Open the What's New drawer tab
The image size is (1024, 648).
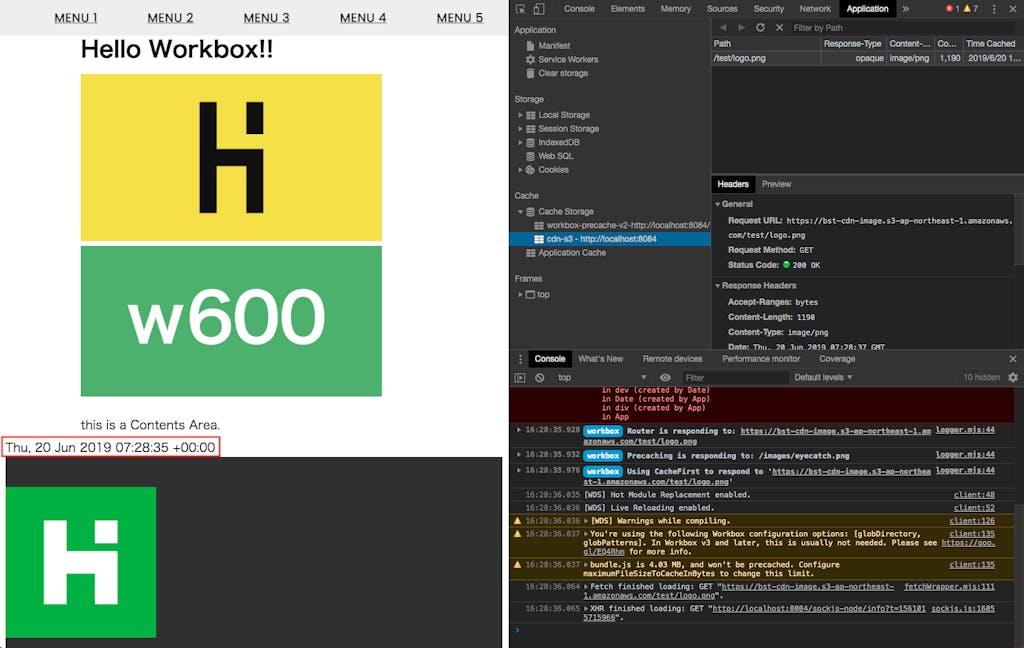coord(601,359)
